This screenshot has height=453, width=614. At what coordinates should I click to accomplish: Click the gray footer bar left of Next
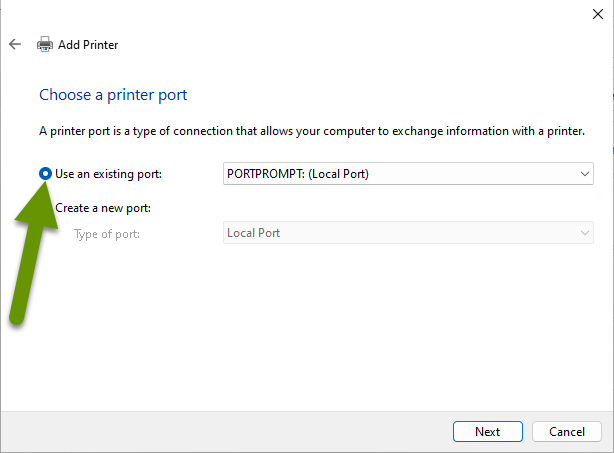coord(226,431)
